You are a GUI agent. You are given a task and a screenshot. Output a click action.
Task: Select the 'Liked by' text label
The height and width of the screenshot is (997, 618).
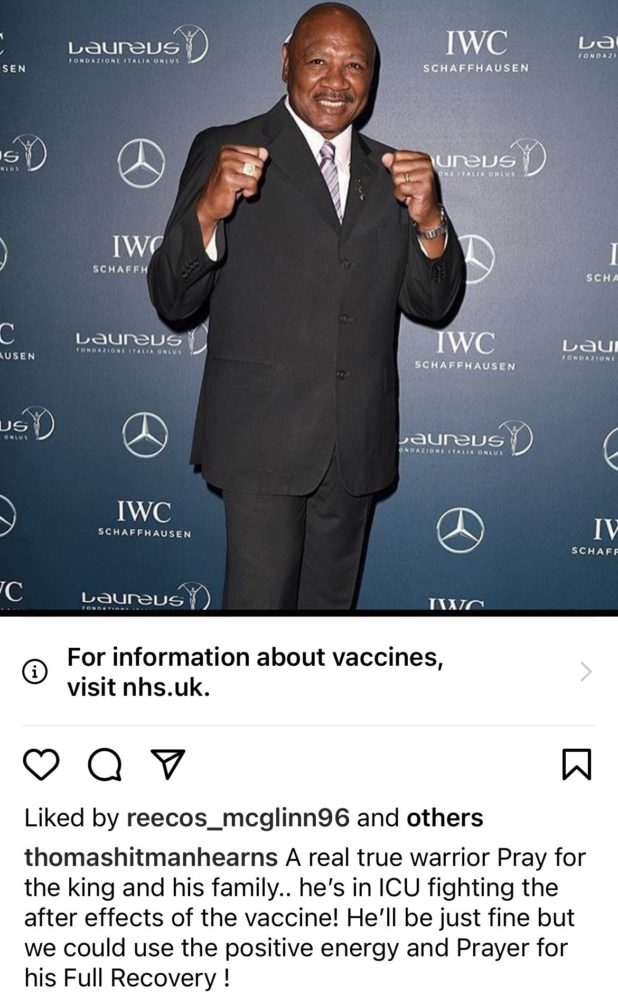[x=71, y=818]
